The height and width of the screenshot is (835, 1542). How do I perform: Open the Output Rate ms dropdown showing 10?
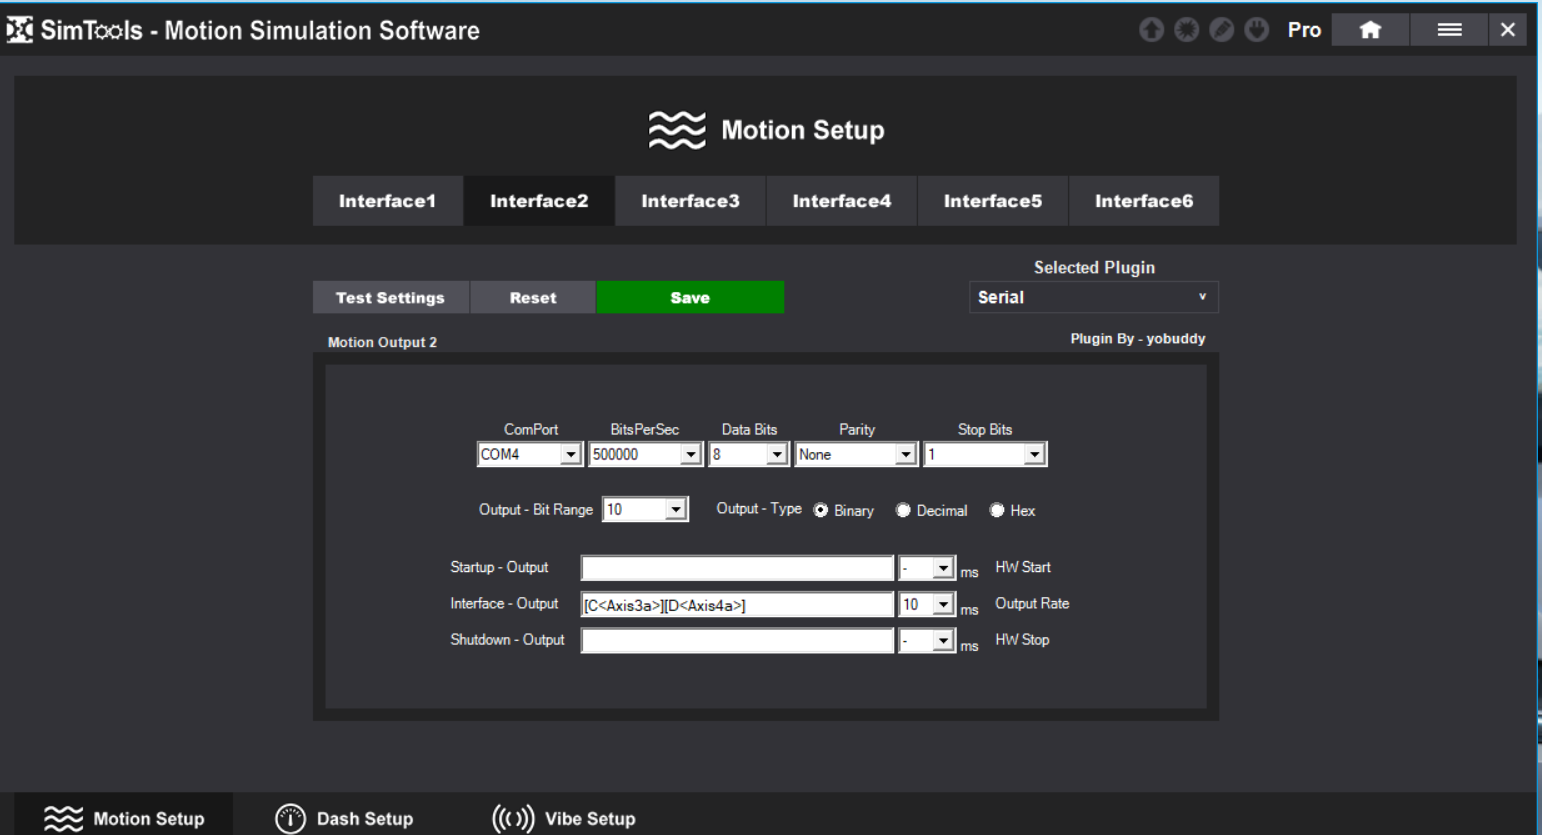(x=927, y=604)
